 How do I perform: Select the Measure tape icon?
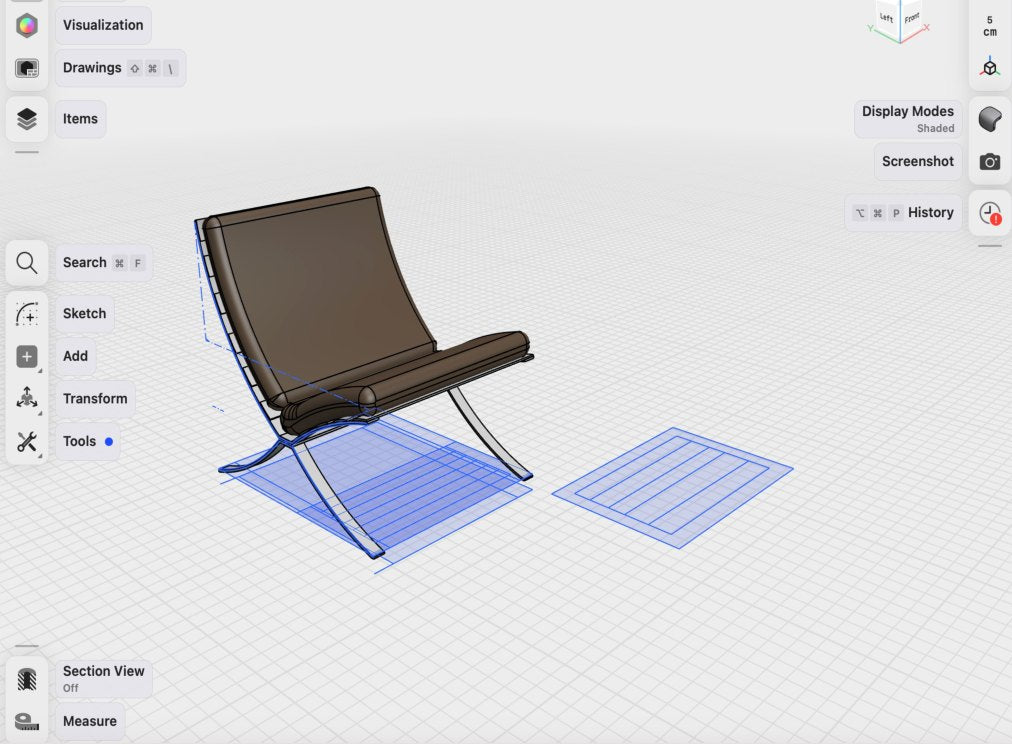pos(26,721)
